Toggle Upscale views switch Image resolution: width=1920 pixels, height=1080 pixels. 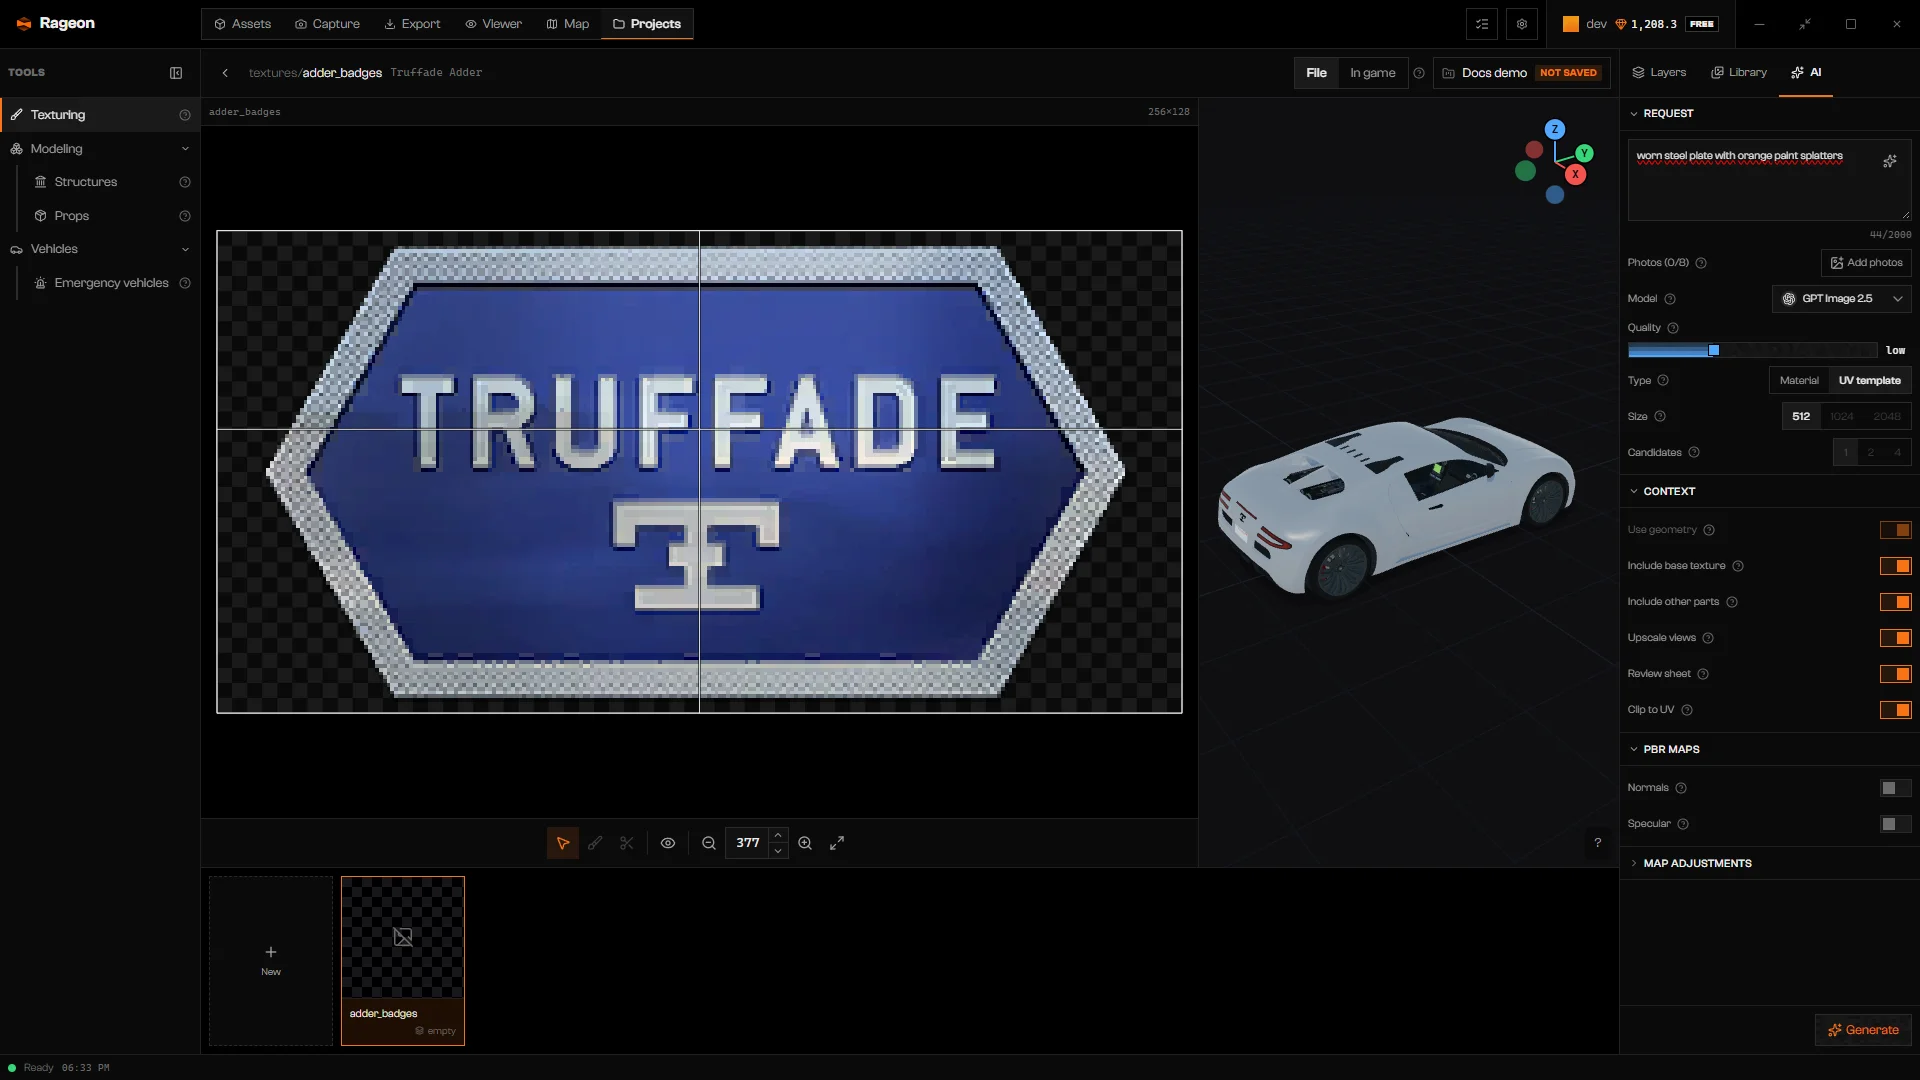1895,638
